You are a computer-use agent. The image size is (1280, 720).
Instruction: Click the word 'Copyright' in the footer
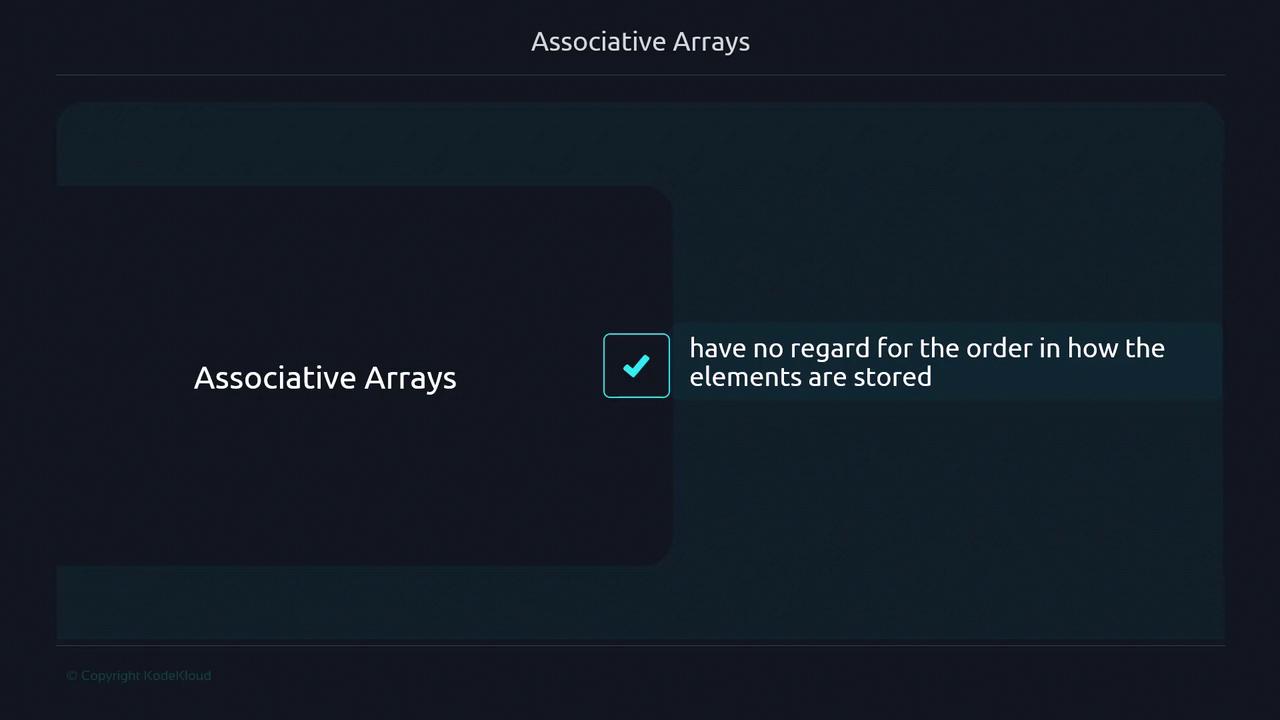110,676
